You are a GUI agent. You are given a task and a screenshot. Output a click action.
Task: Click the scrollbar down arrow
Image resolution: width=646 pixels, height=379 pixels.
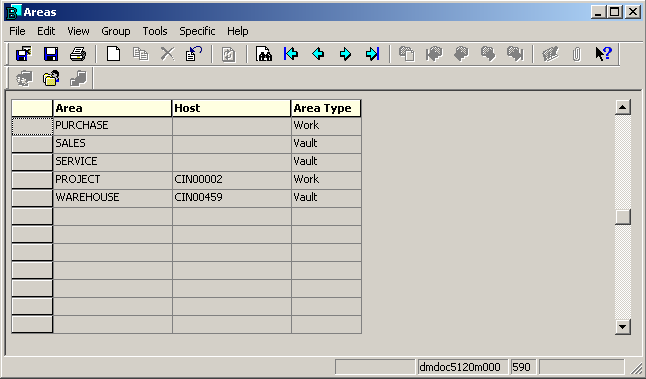coord(623,327)
